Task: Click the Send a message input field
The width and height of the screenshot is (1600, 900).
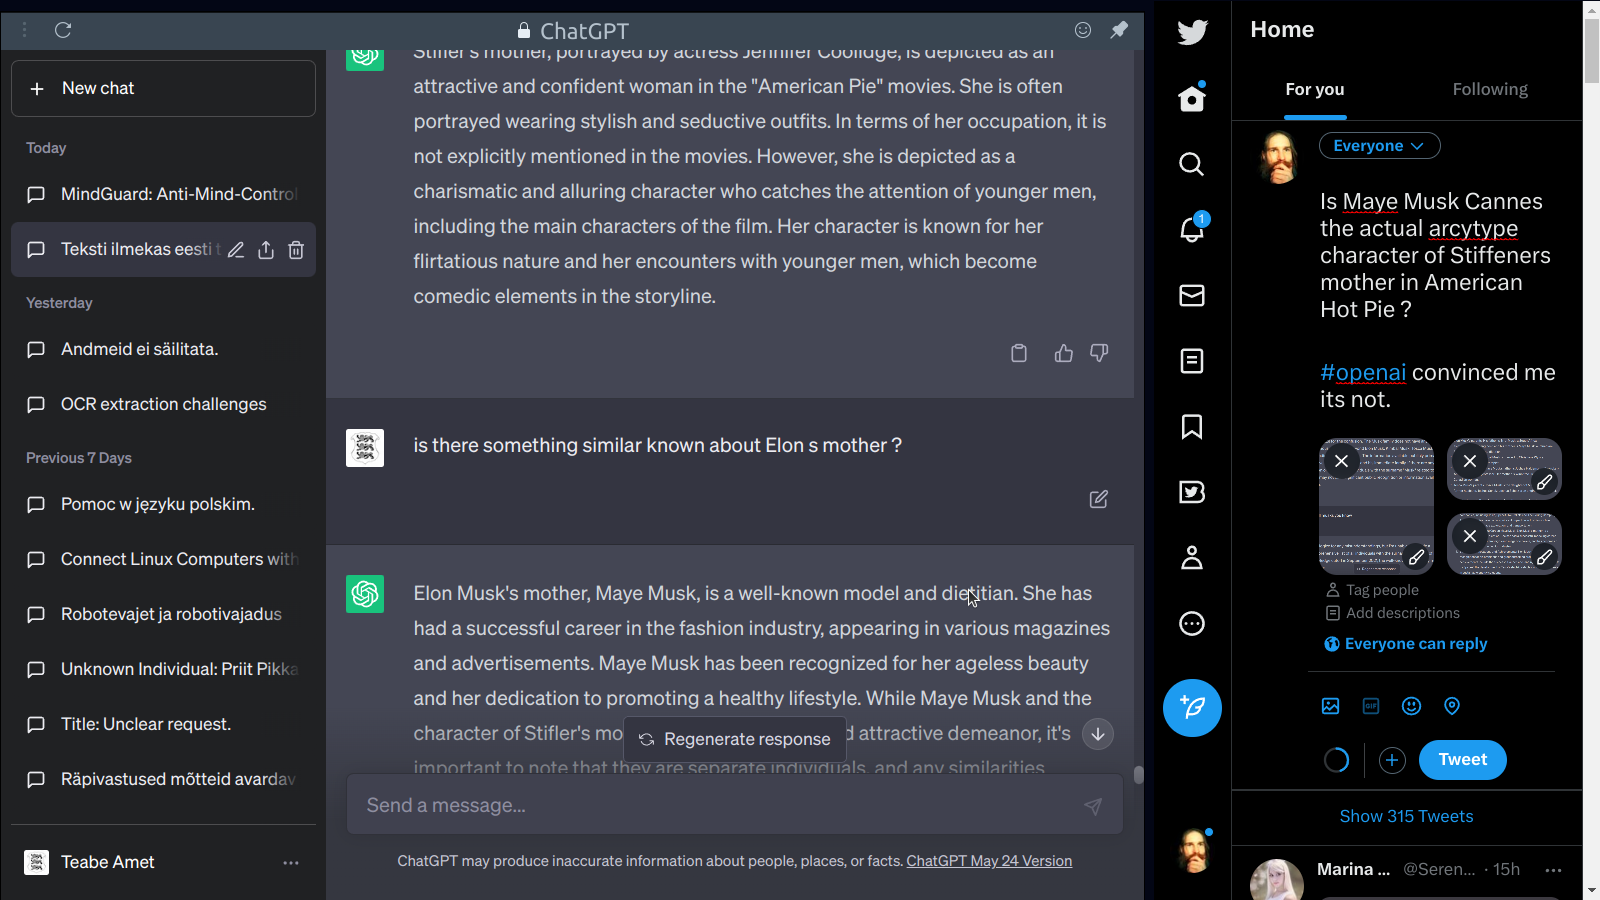Action: point(715,805)
